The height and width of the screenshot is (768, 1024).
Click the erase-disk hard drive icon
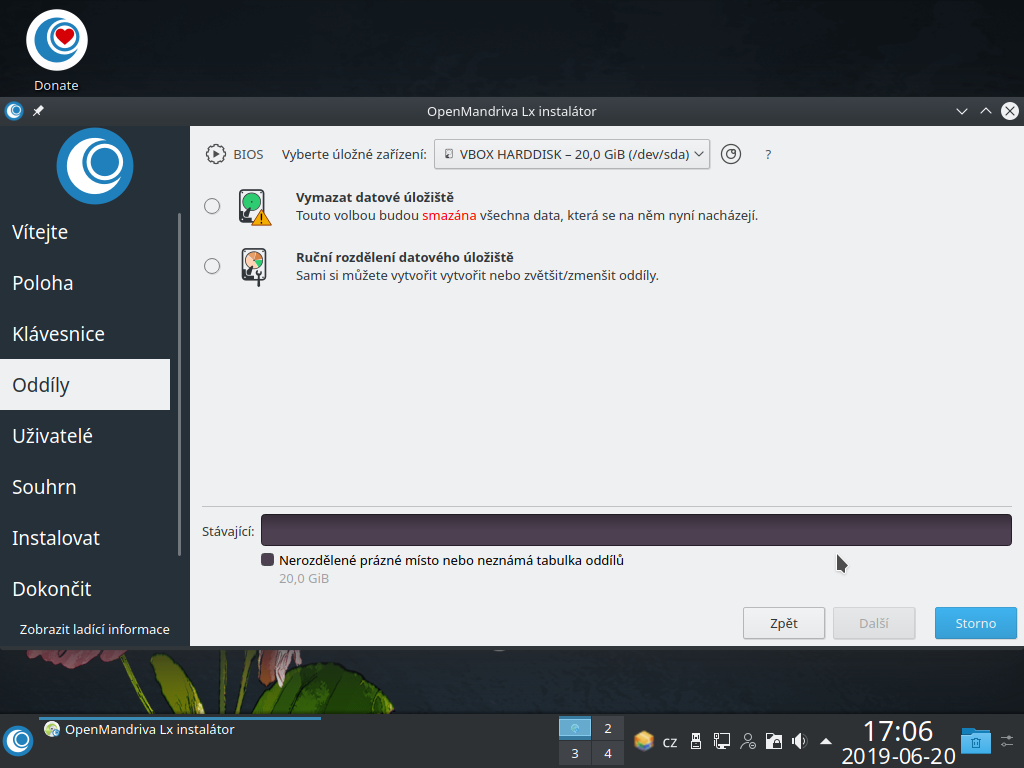pyautogui.click(x=253, y=206)
